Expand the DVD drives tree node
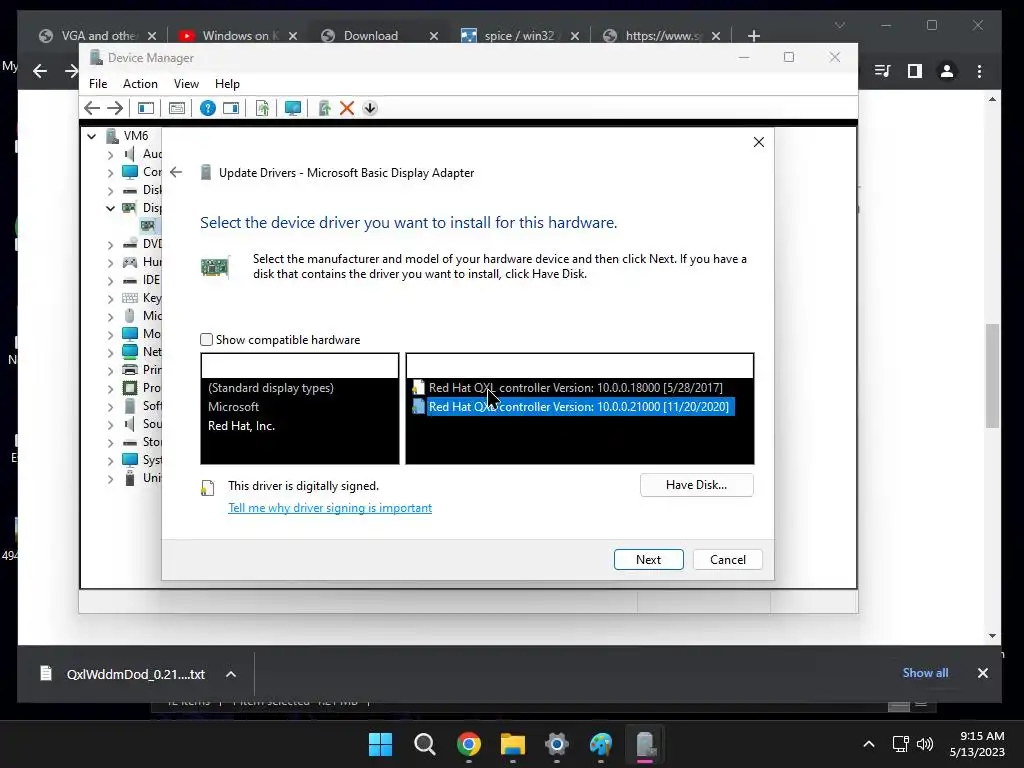This screenshot has height=768, width=1024. [110, 244]
